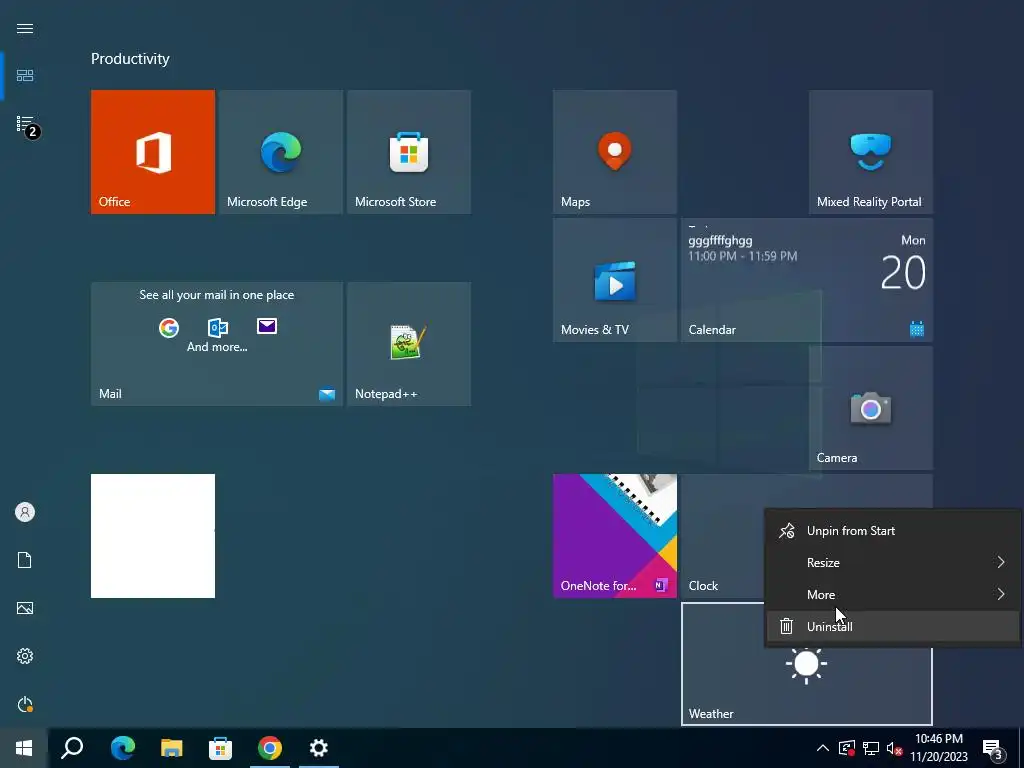The image size is (1024, 768).
Task: Open File Explorer from the taskbar
Action: tap(172, 748)
